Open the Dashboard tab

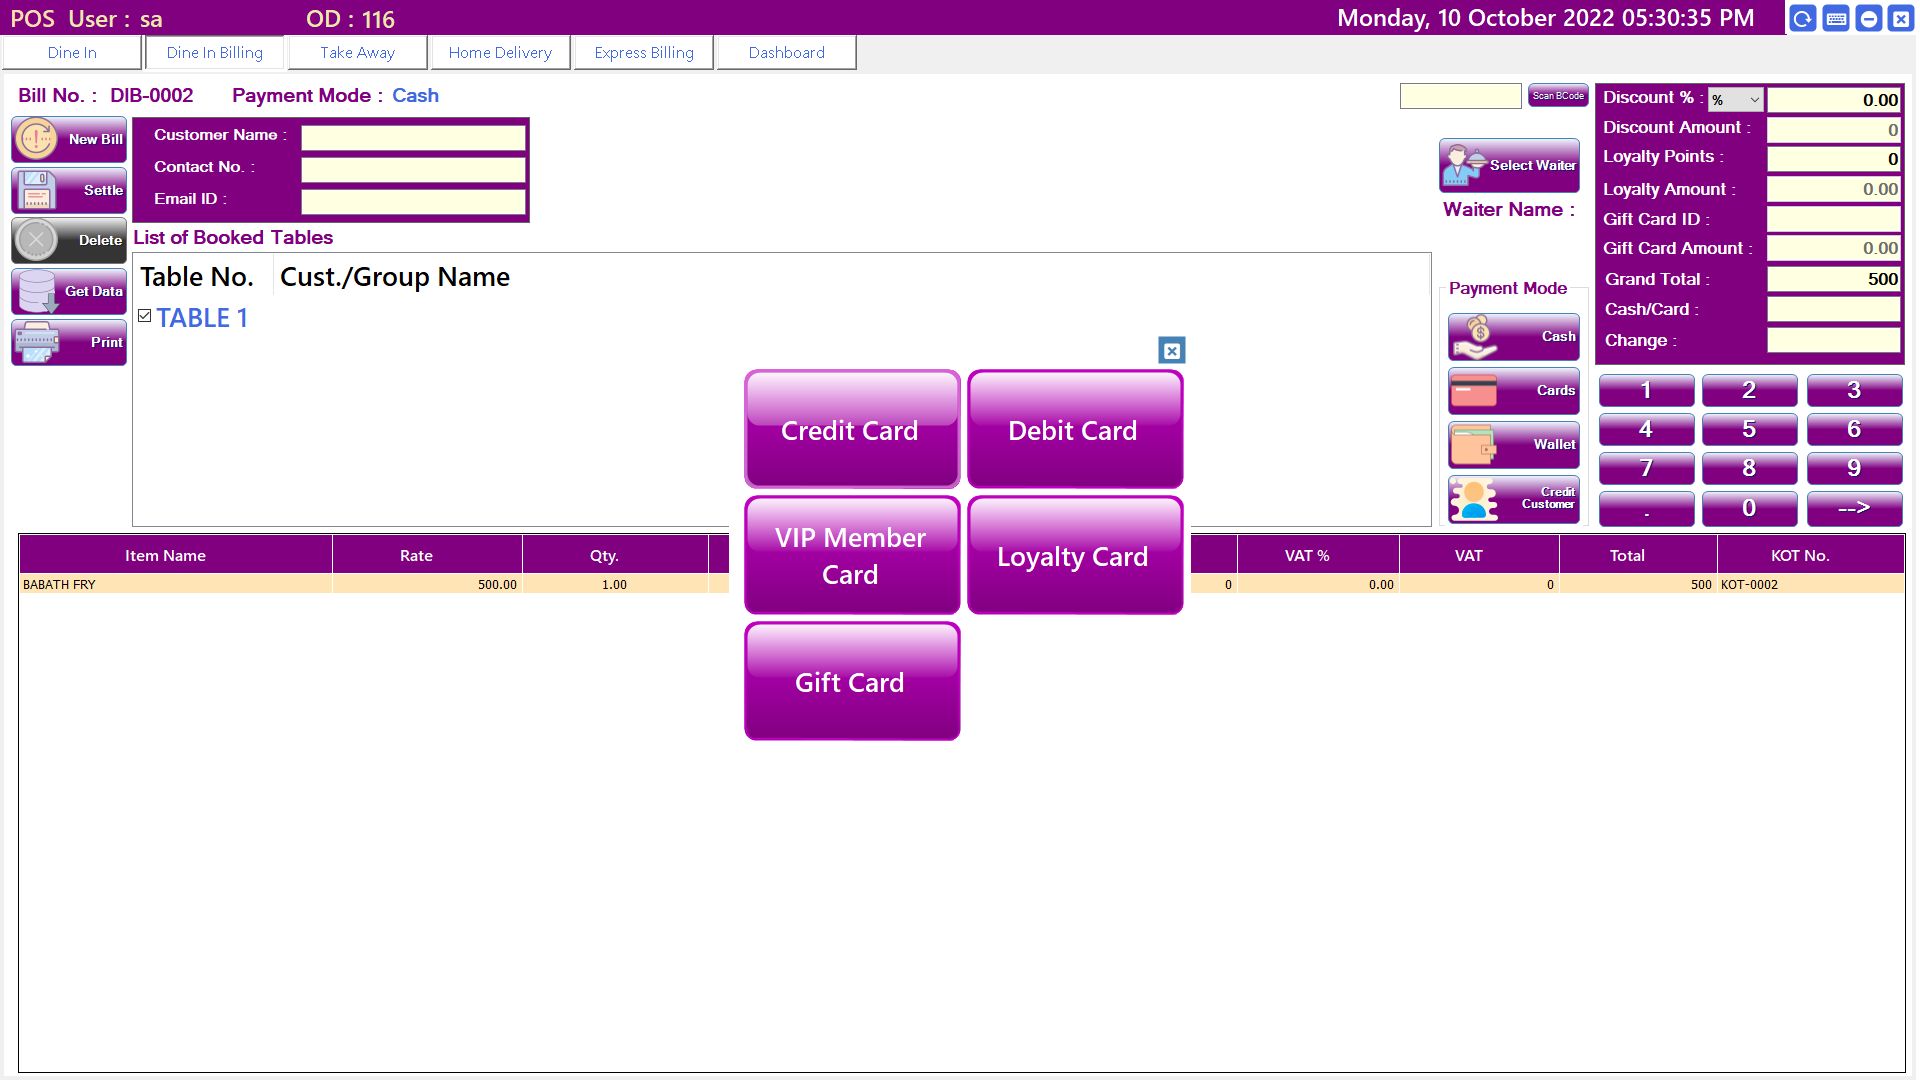(x=786, y=53)
